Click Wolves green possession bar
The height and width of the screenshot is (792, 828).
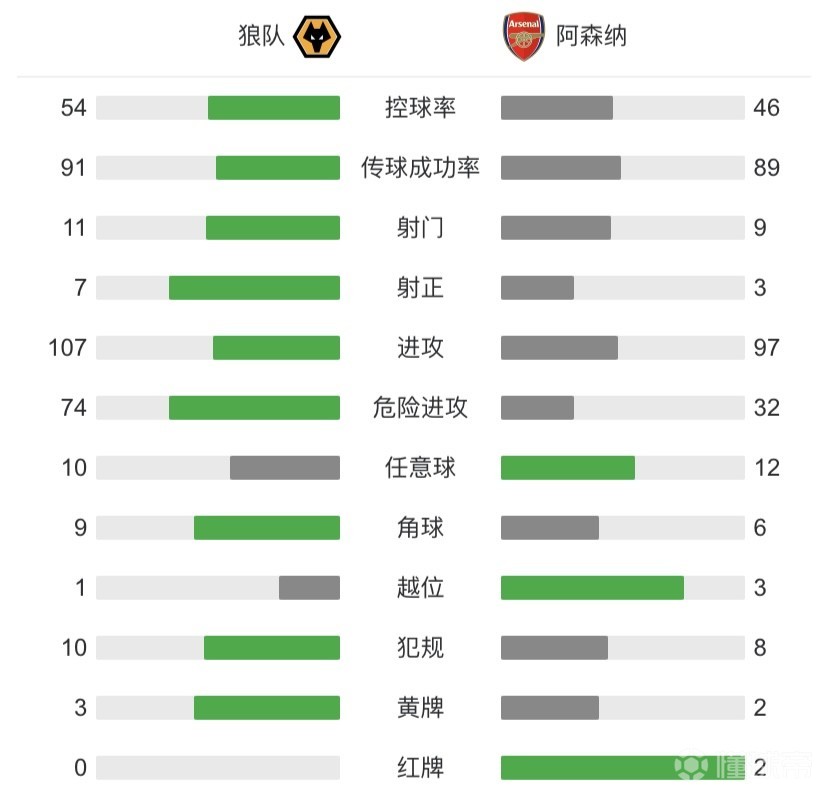point(274,108)
